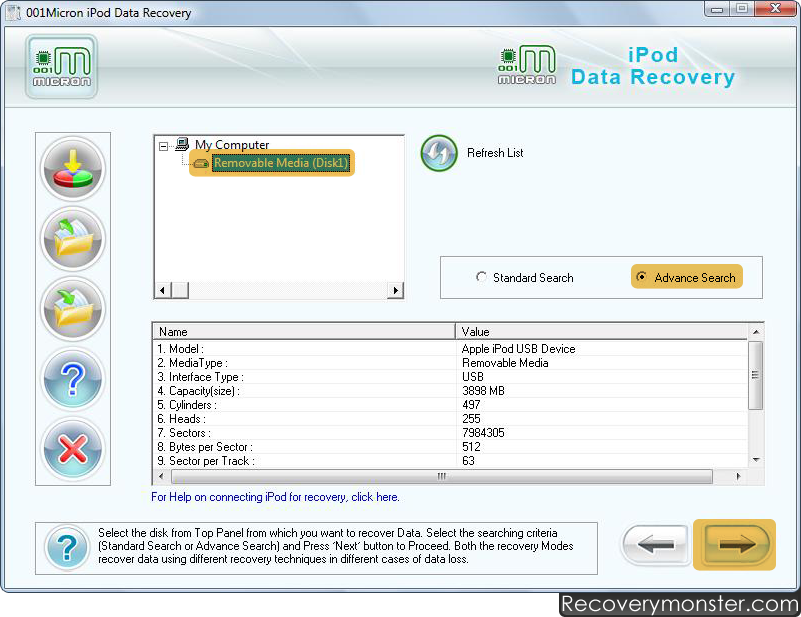
Task: Click the '5. Cylinders :' row name
Action: 187,405
